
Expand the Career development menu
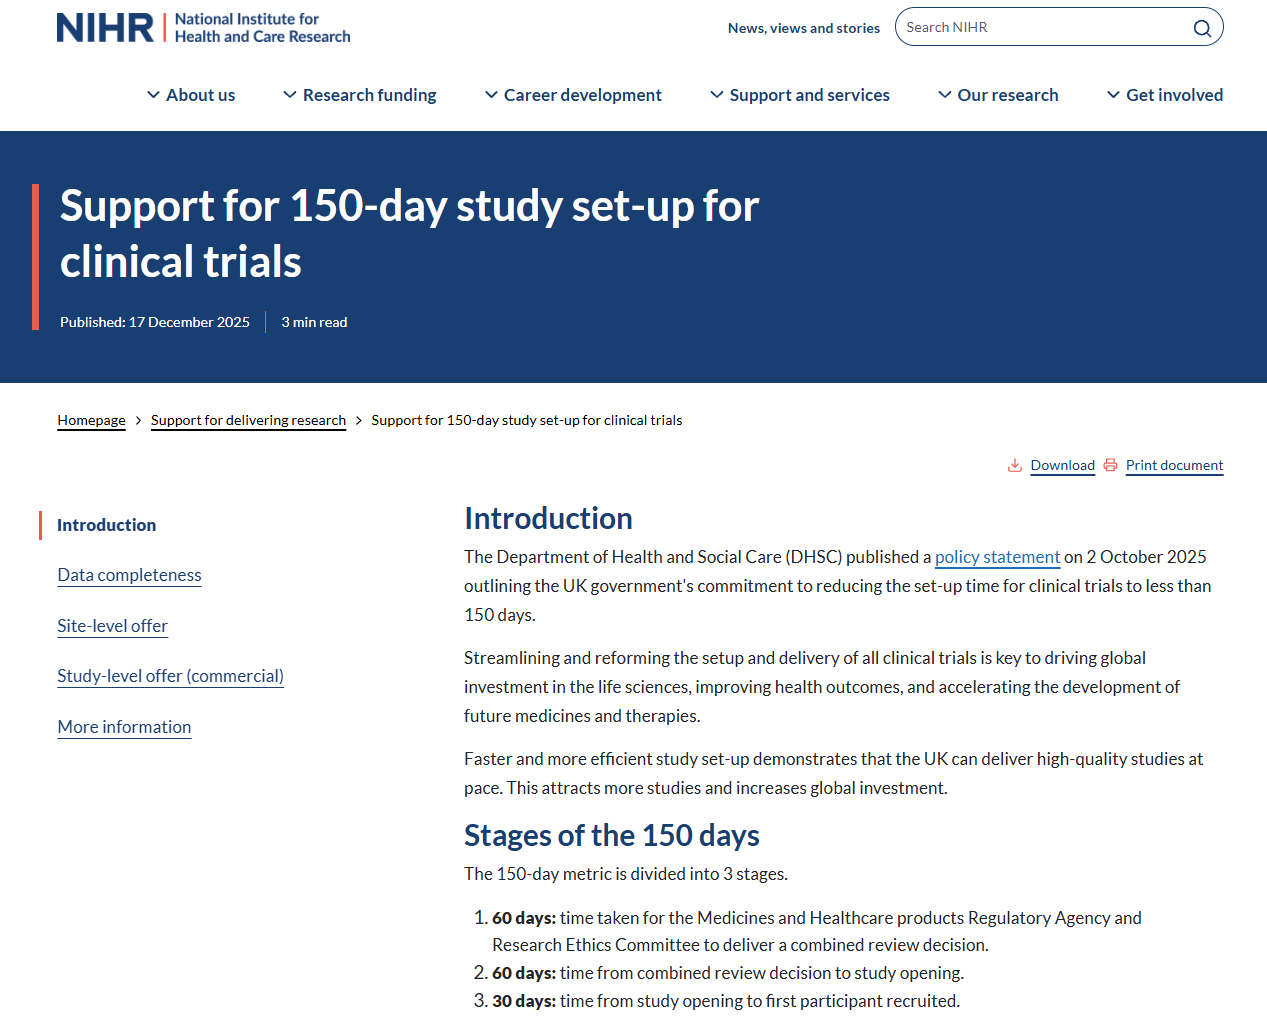573,95
